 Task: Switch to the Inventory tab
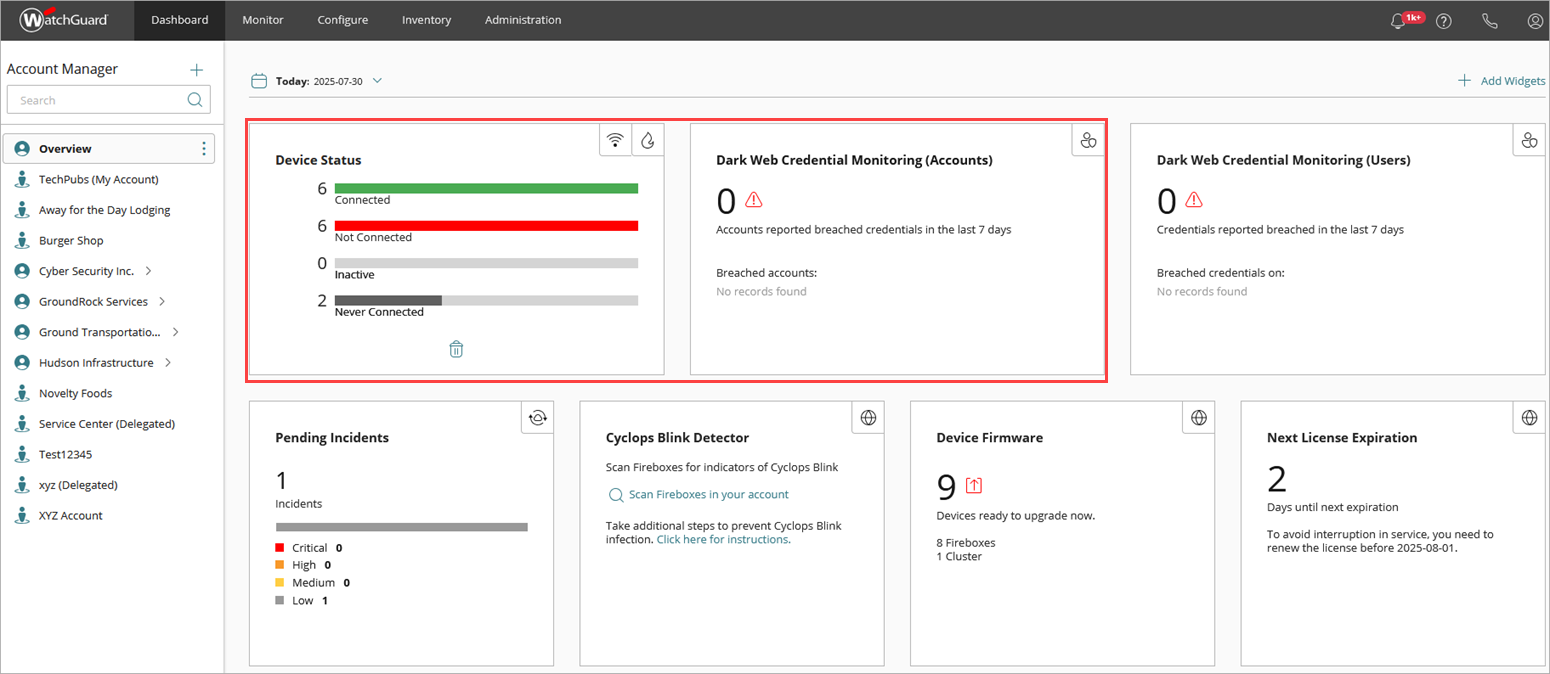(426, 20)
